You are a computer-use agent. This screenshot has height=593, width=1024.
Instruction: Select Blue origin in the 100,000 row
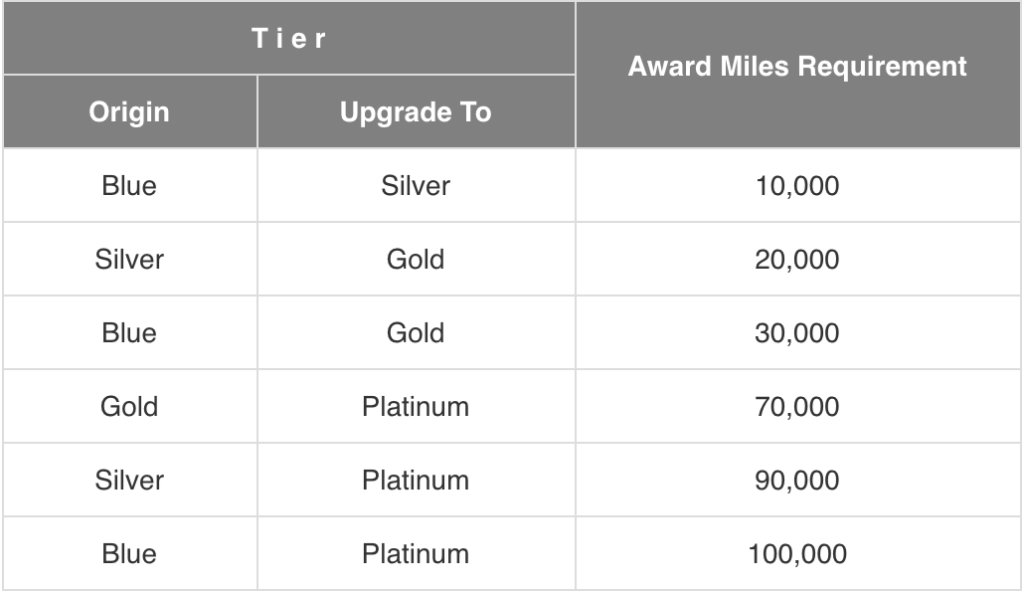pyautogui.click(x=129, y=554)
